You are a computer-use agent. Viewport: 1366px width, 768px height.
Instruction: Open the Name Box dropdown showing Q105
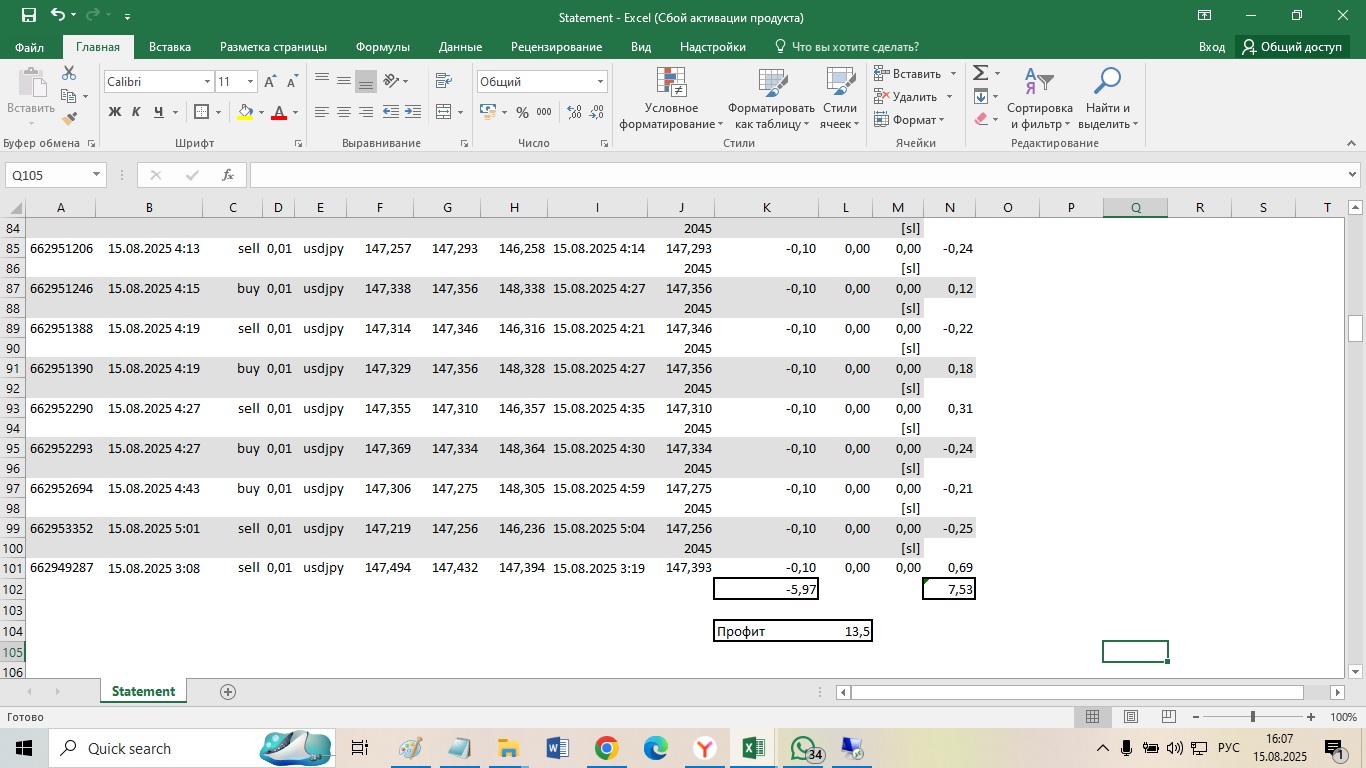(x=97, y=175)
